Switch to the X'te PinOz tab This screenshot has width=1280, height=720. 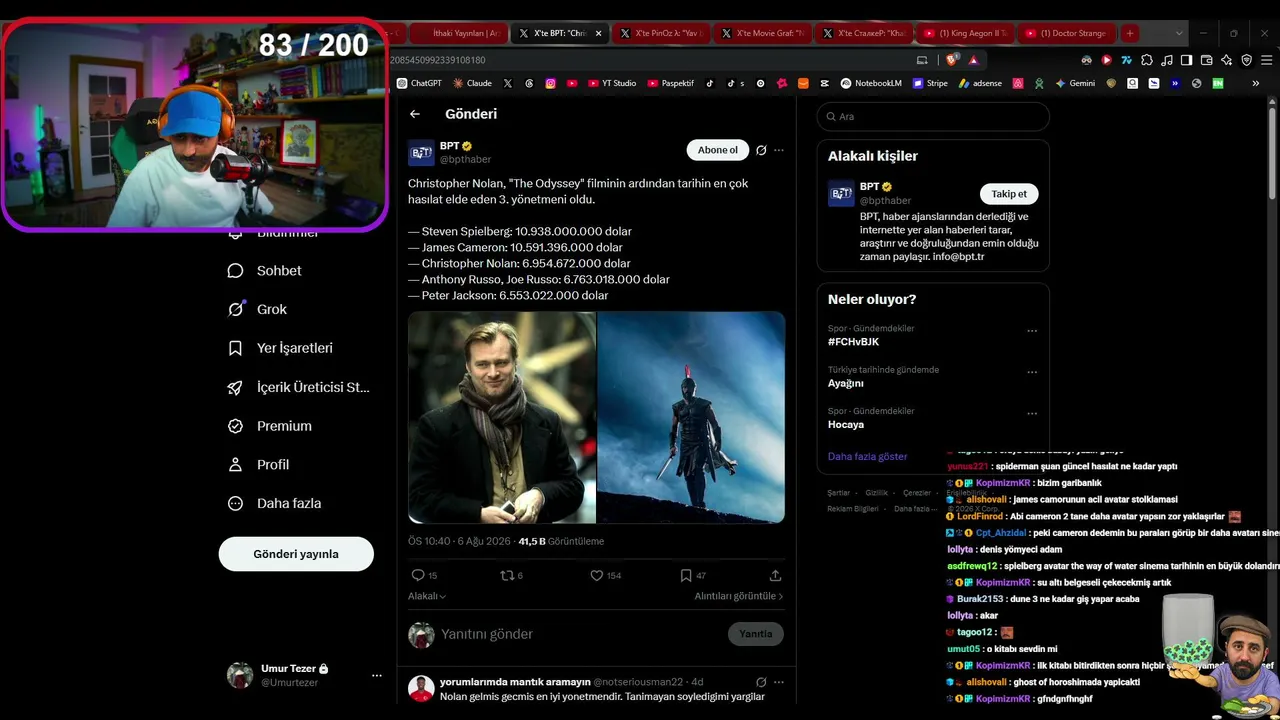(661, 33)
